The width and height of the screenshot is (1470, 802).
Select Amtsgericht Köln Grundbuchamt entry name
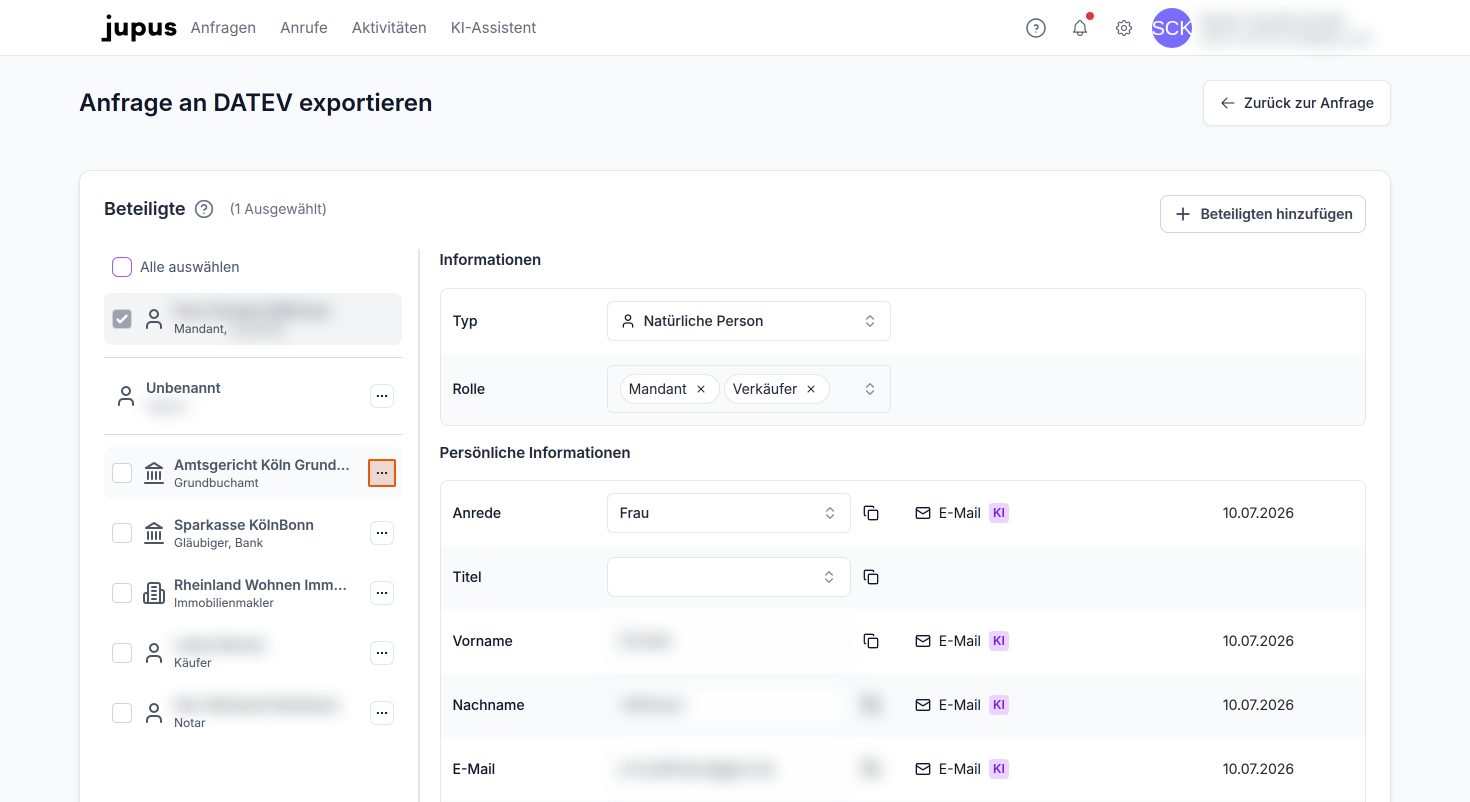262,465
